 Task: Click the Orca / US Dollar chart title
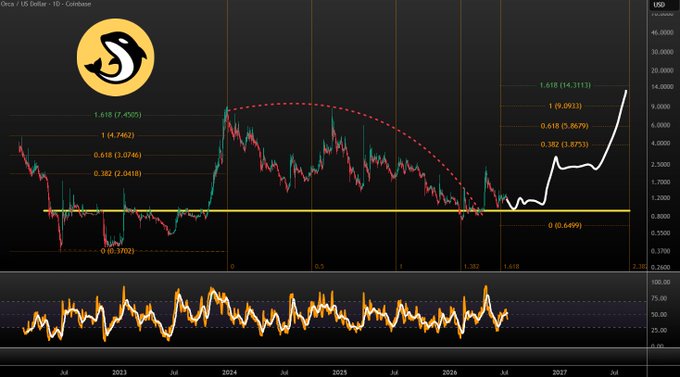tap(46, 4)
